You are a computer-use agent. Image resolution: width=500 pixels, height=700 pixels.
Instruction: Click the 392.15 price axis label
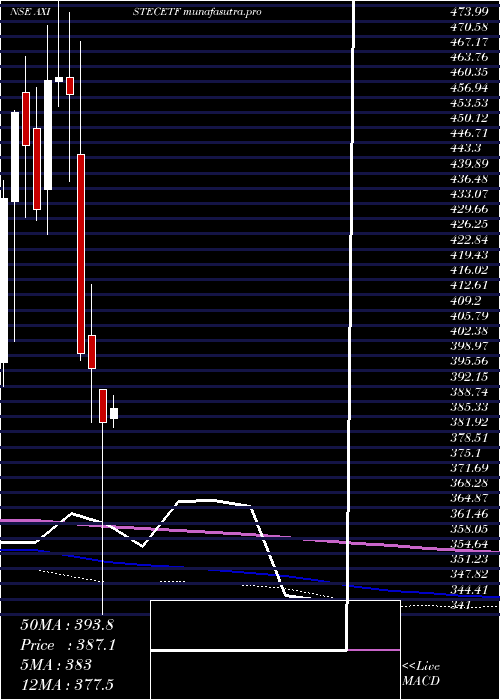tap(468, 376)
